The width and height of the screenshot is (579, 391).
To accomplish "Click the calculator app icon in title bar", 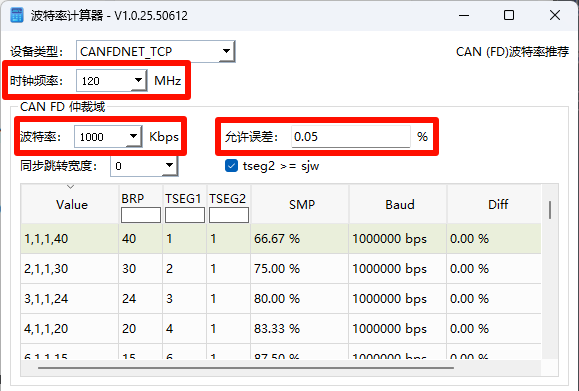I will pos(17,15).
